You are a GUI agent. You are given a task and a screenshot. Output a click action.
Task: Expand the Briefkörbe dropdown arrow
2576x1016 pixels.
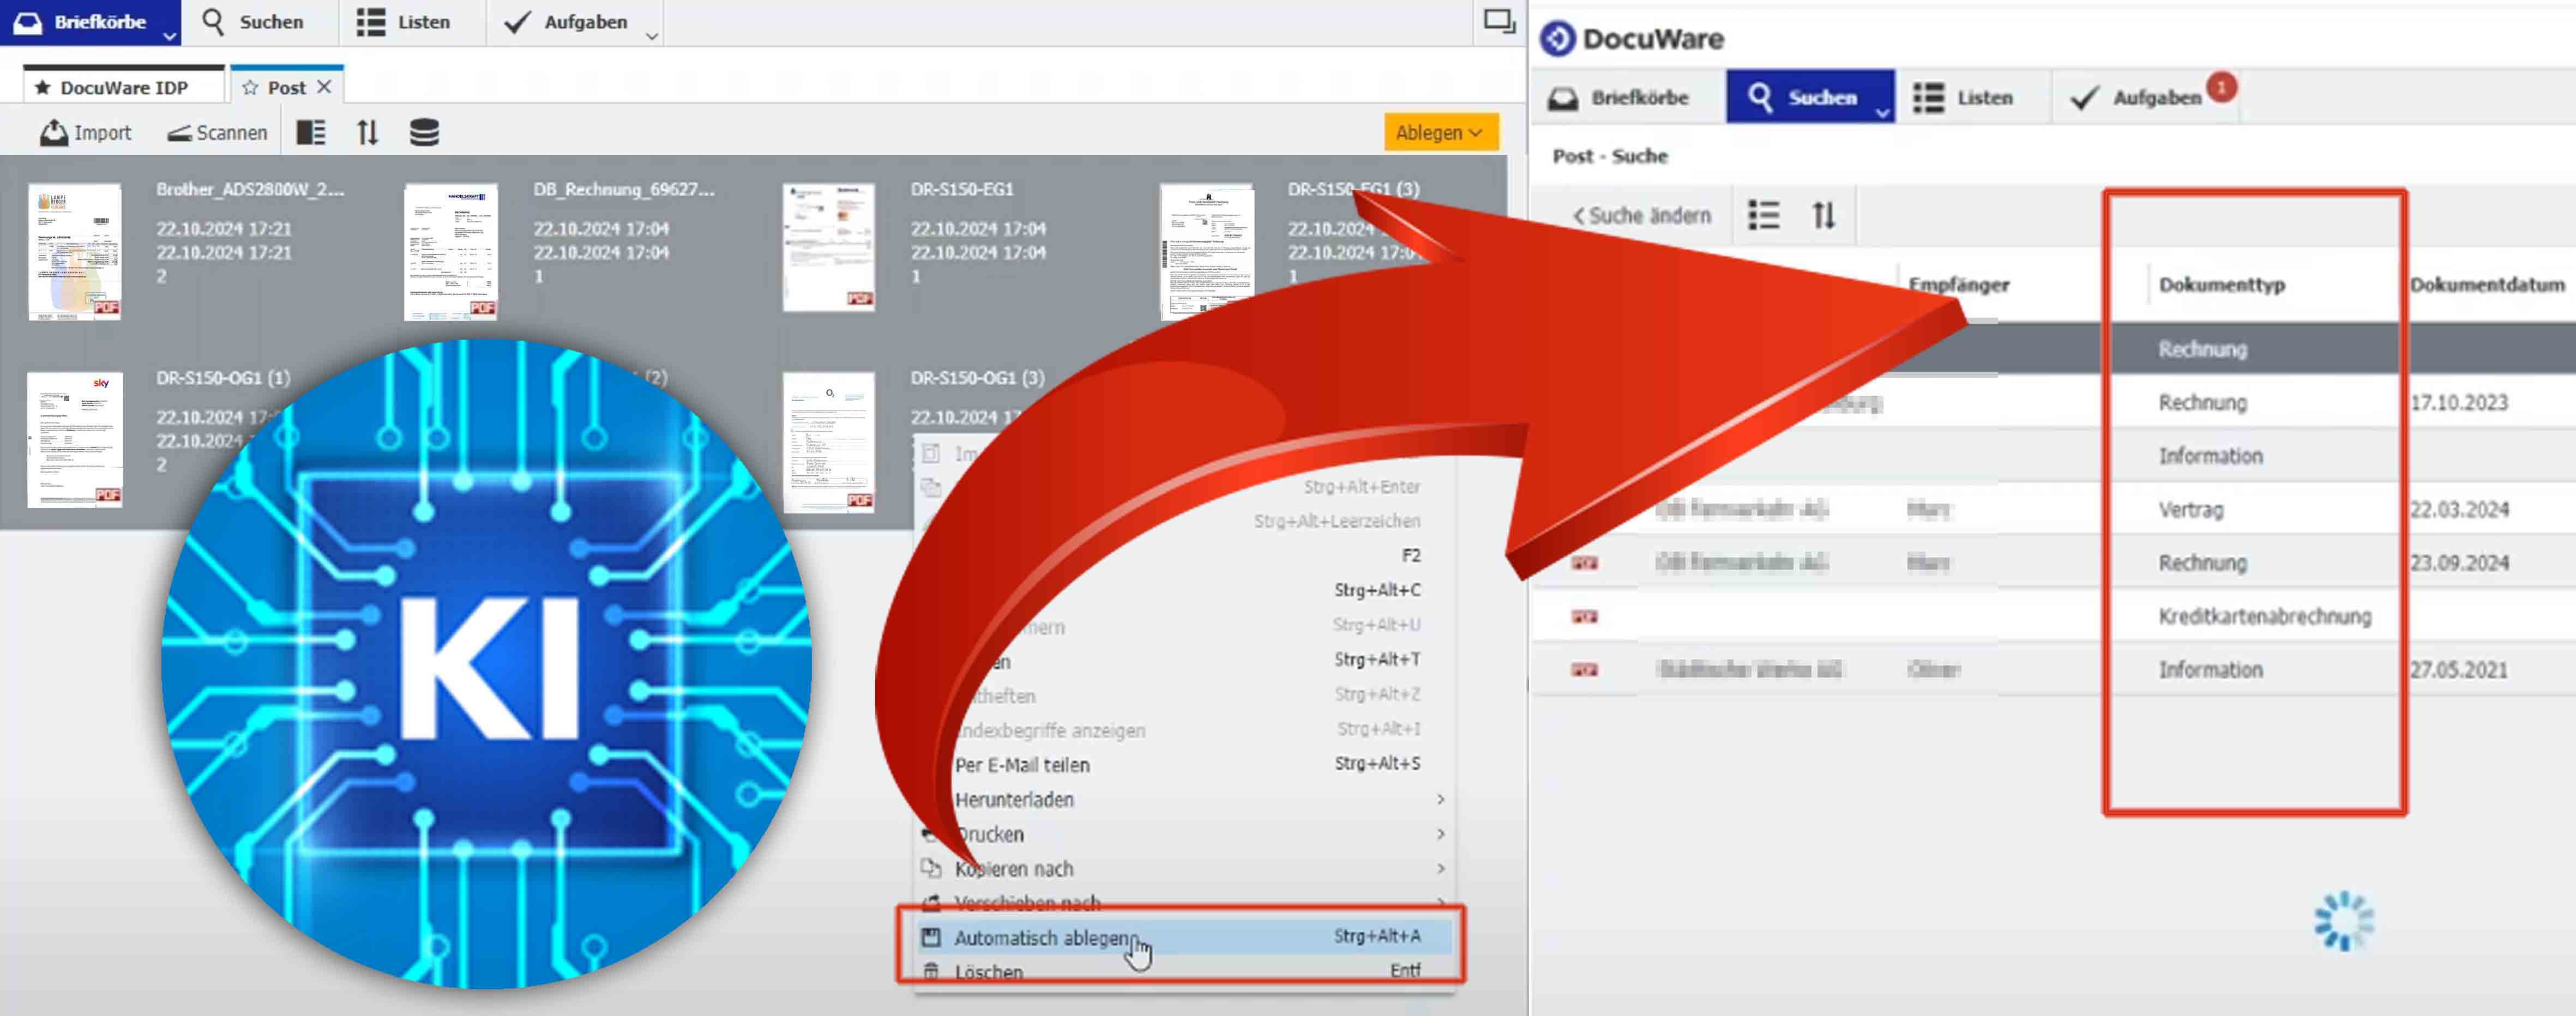(170, 36)
